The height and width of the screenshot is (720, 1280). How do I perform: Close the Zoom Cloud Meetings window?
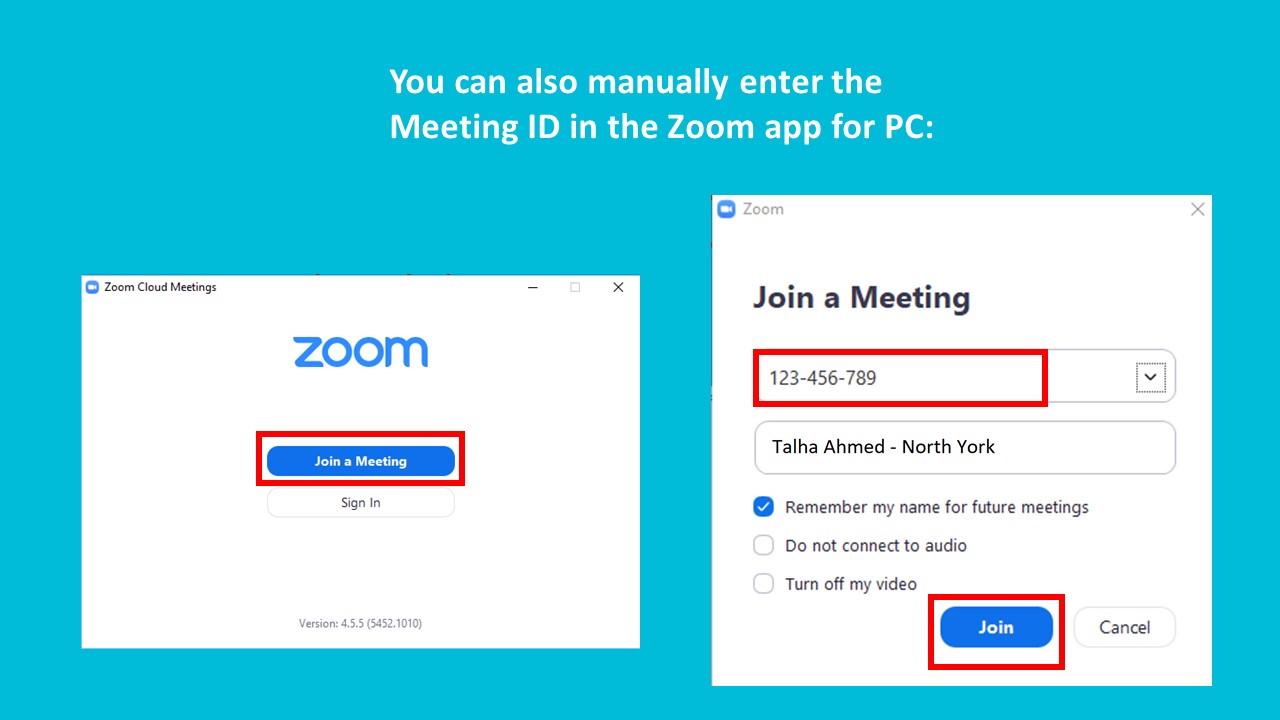coord(618,287)
